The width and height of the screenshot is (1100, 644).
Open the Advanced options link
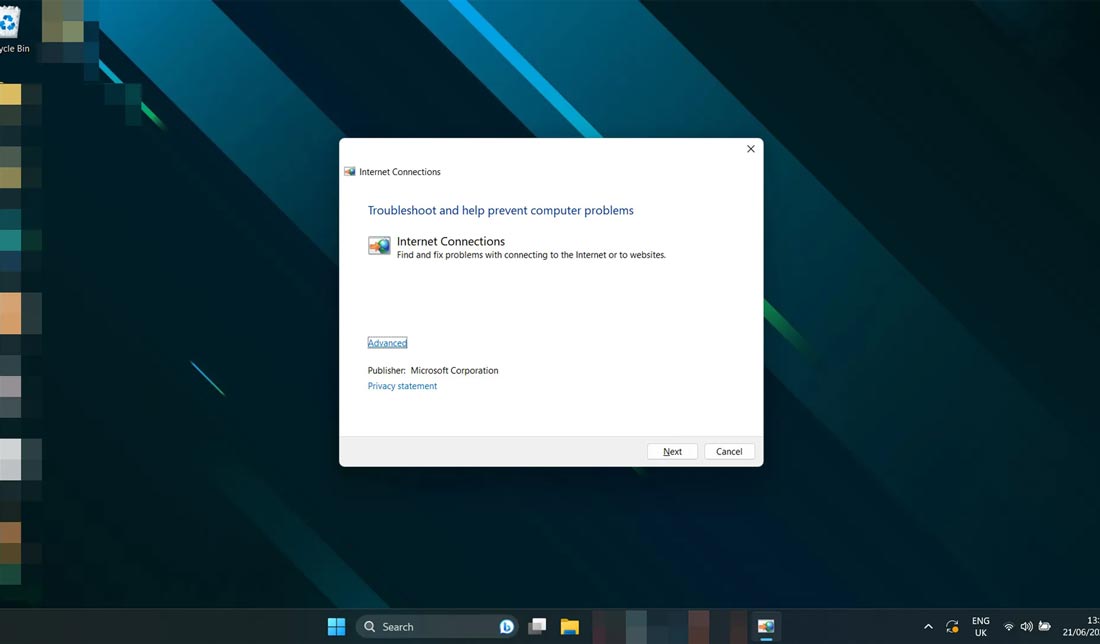387,343
